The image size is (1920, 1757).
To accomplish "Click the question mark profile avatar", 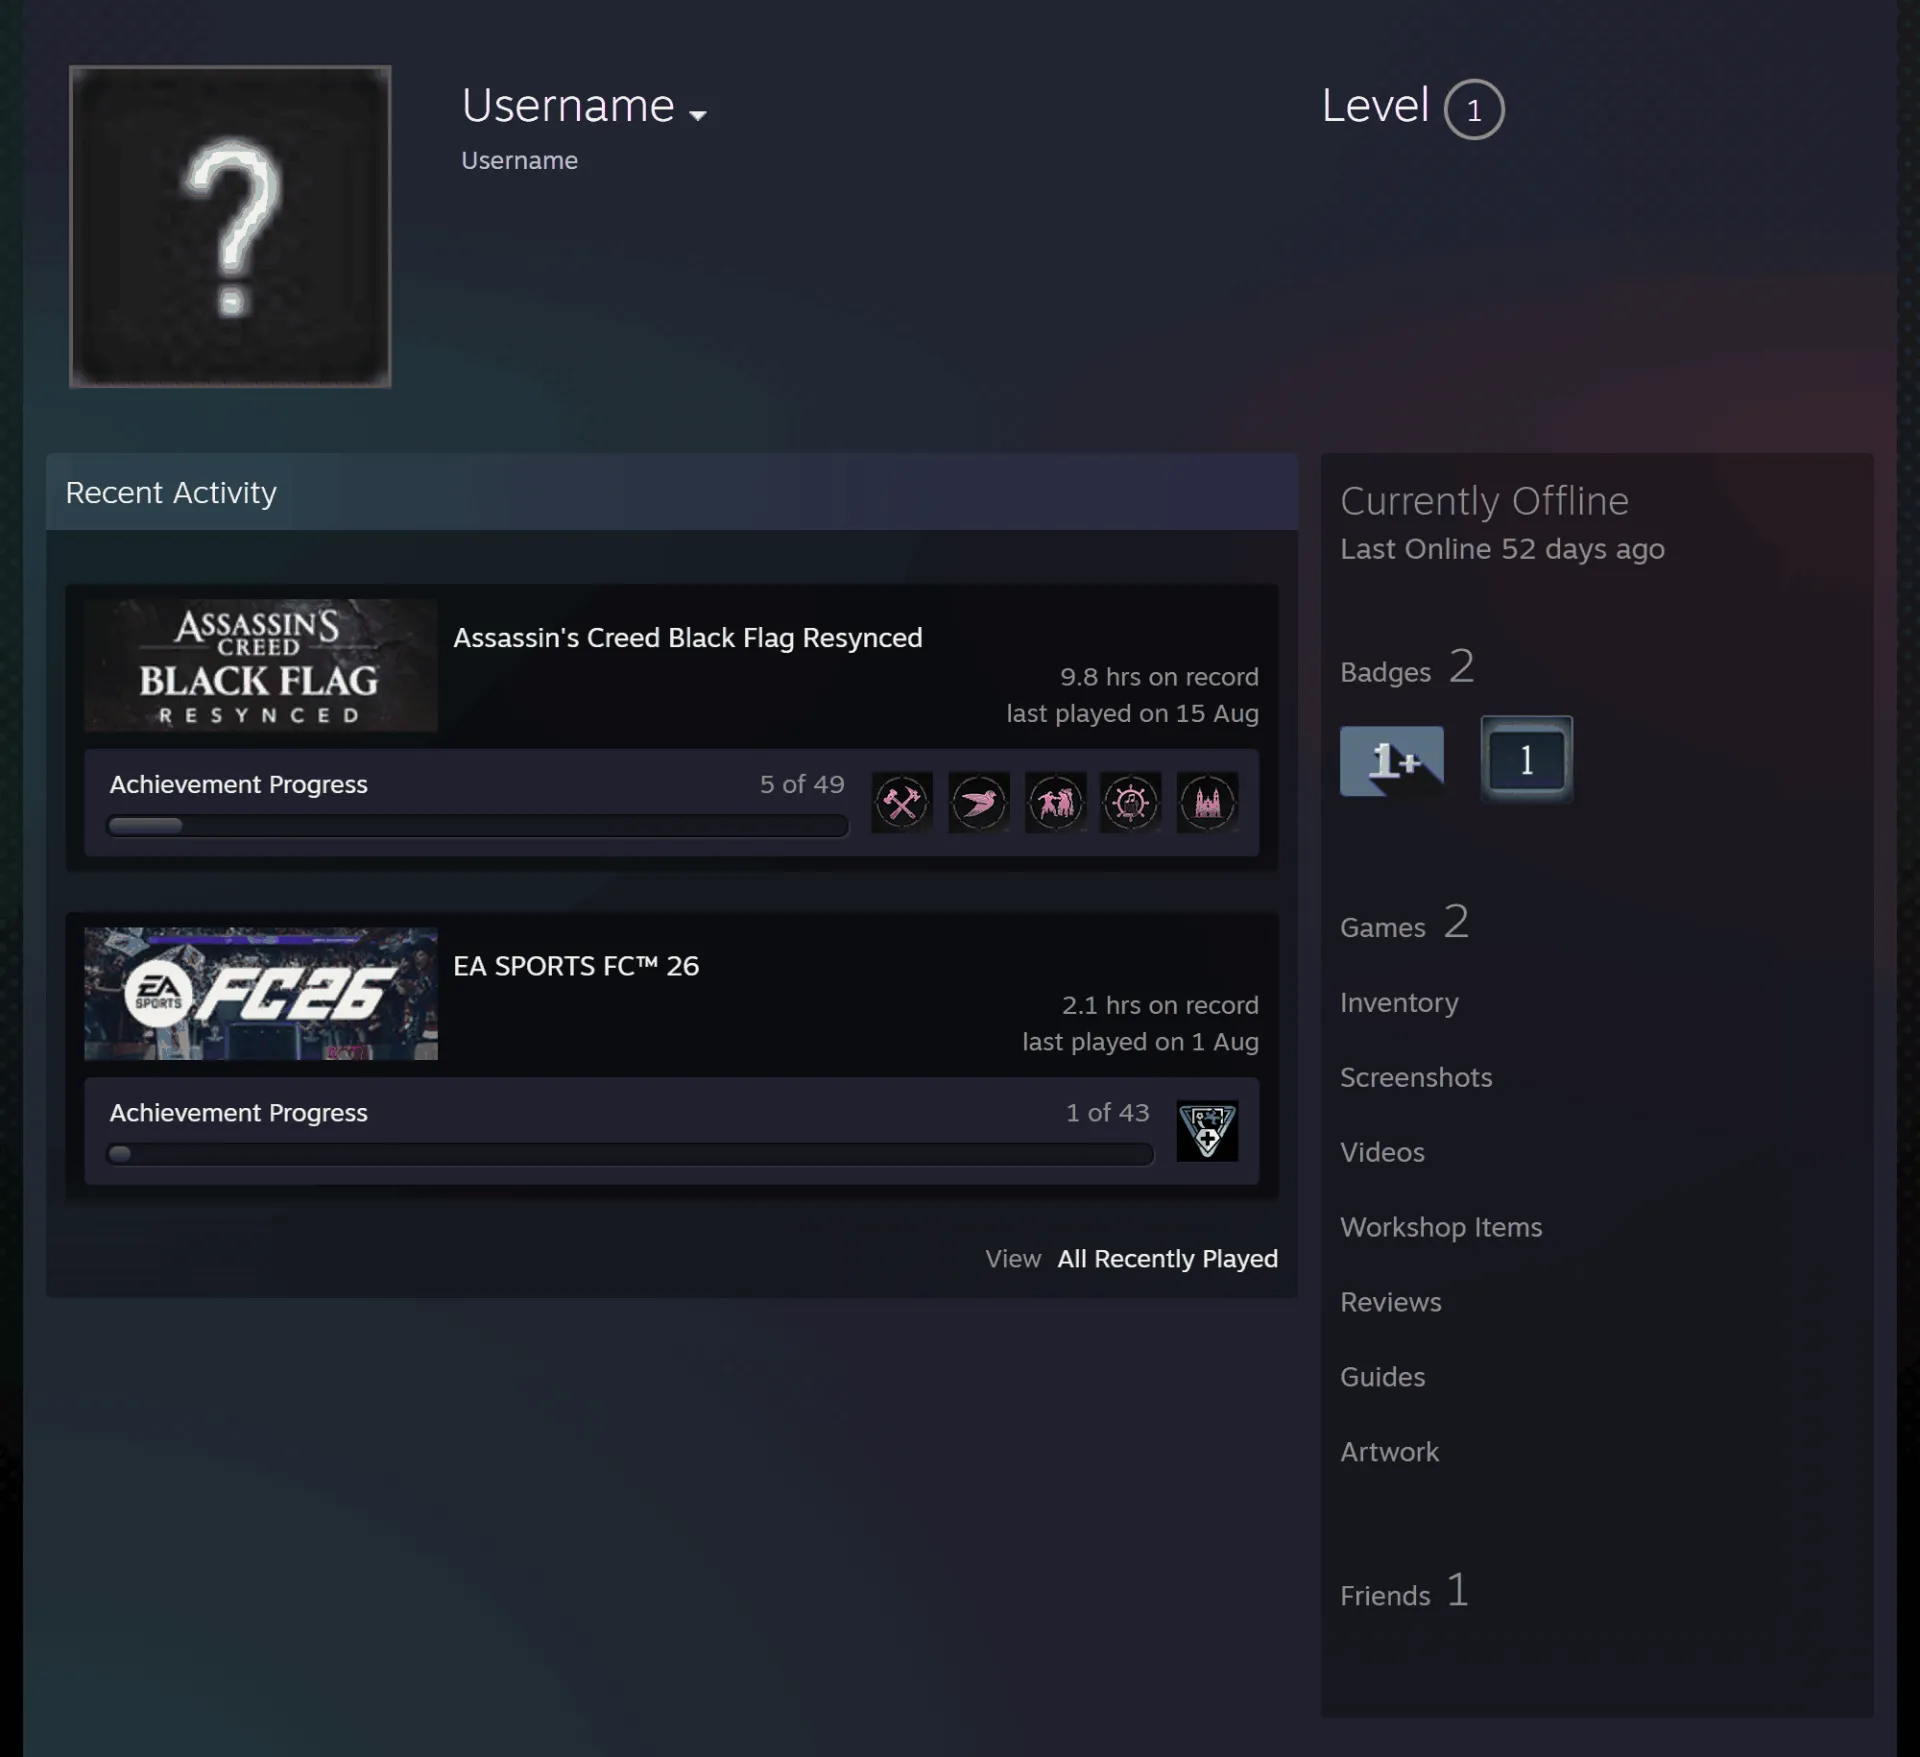I will point(230,226).
